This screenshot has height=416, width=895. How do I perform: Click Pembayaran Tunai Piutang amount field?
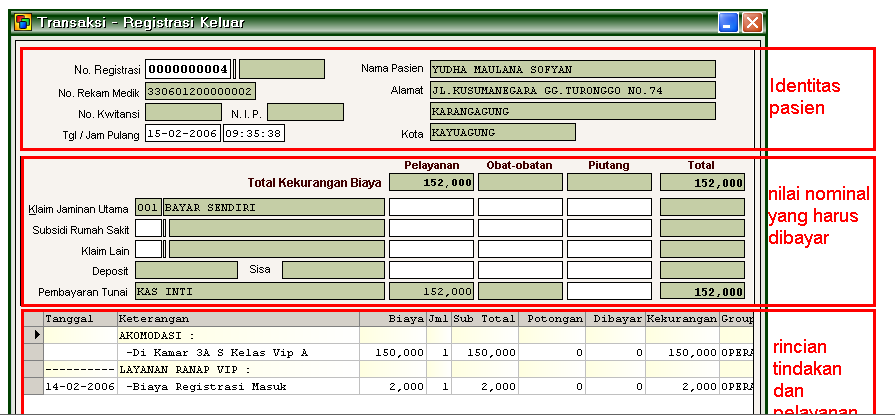(x=609, y=292)
